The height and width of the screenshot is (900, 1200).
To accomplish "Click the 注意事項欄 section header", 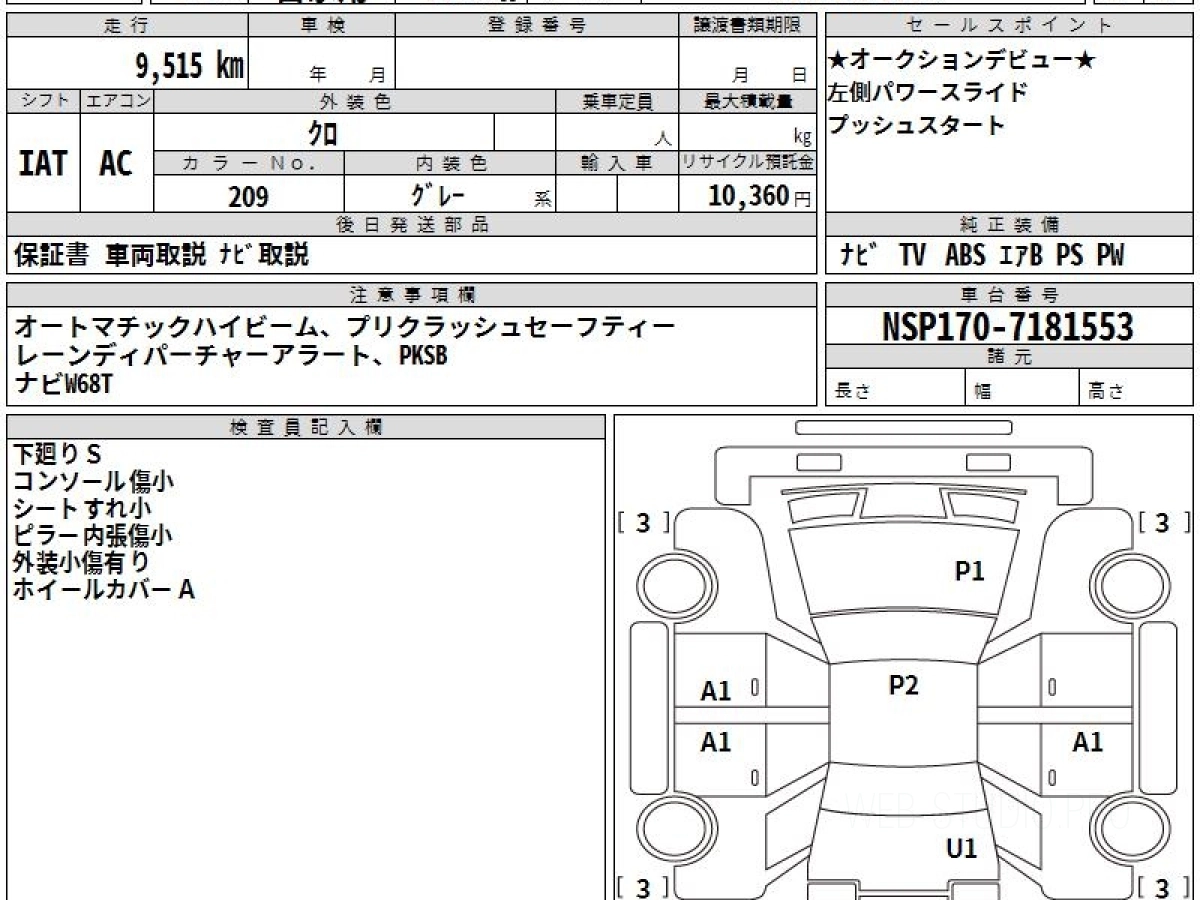I will tap(411, 295).
